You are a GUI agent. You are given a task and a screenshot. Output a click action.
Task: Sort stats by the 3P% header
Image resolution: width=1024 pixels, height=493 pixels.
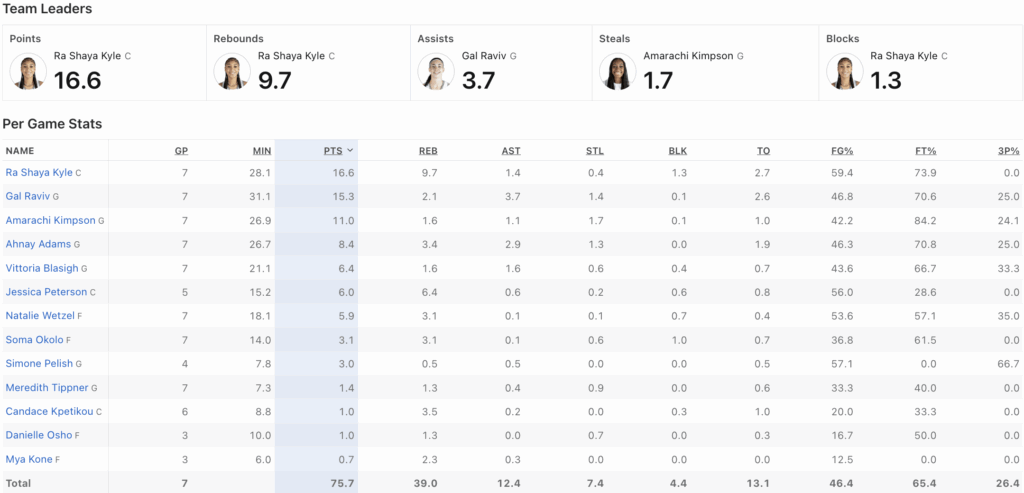coord(1008,151)
